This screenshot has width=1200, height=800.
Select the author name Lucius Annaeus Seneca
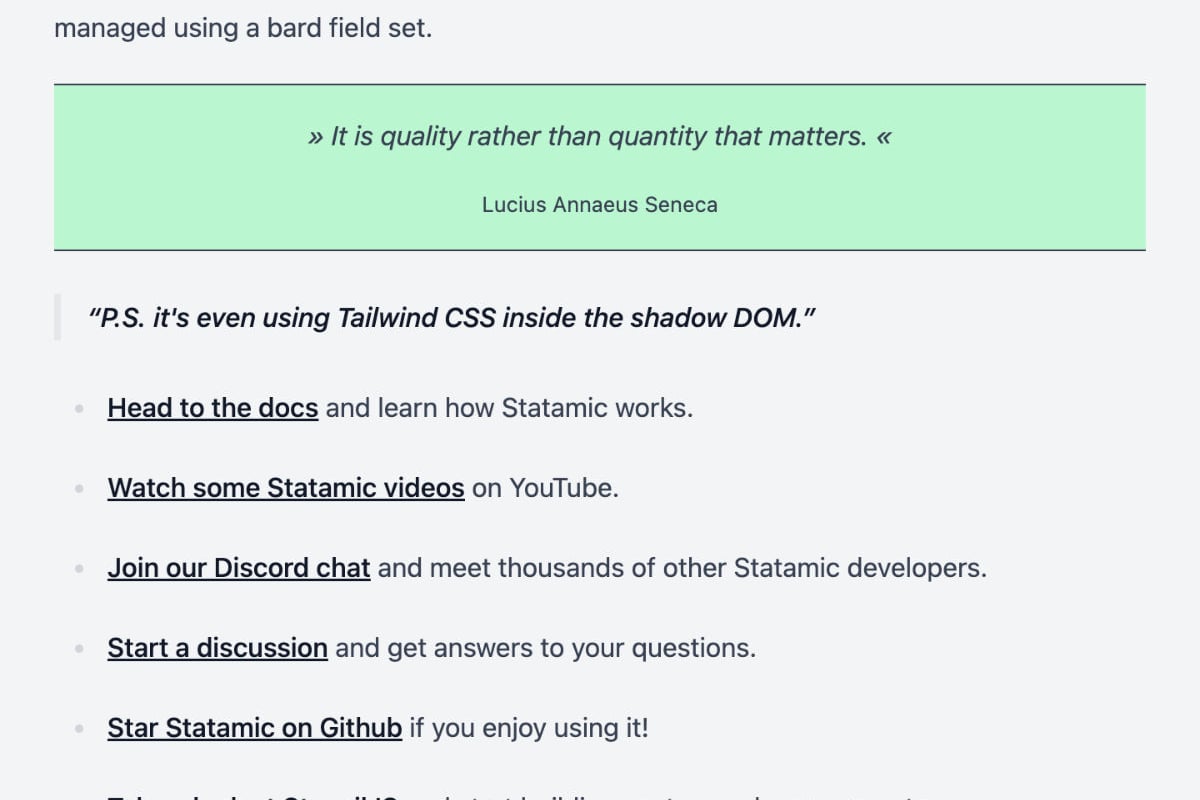tap(599, 205)
